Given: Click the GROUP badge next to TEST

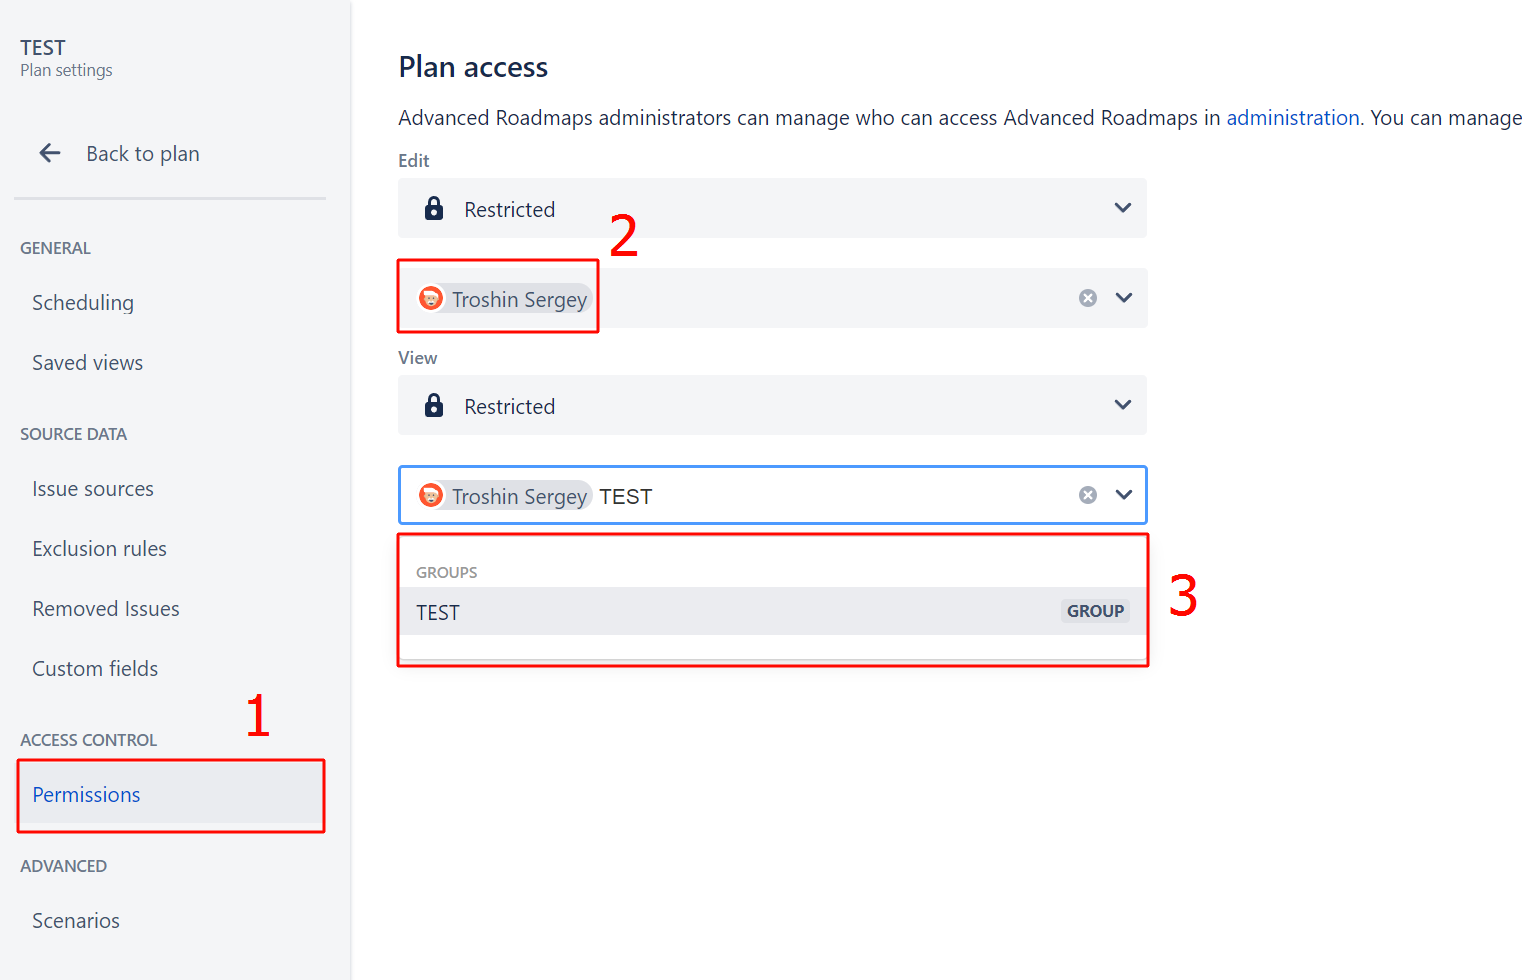Looking at the screenshot, I should click(x=1095, y=611).
